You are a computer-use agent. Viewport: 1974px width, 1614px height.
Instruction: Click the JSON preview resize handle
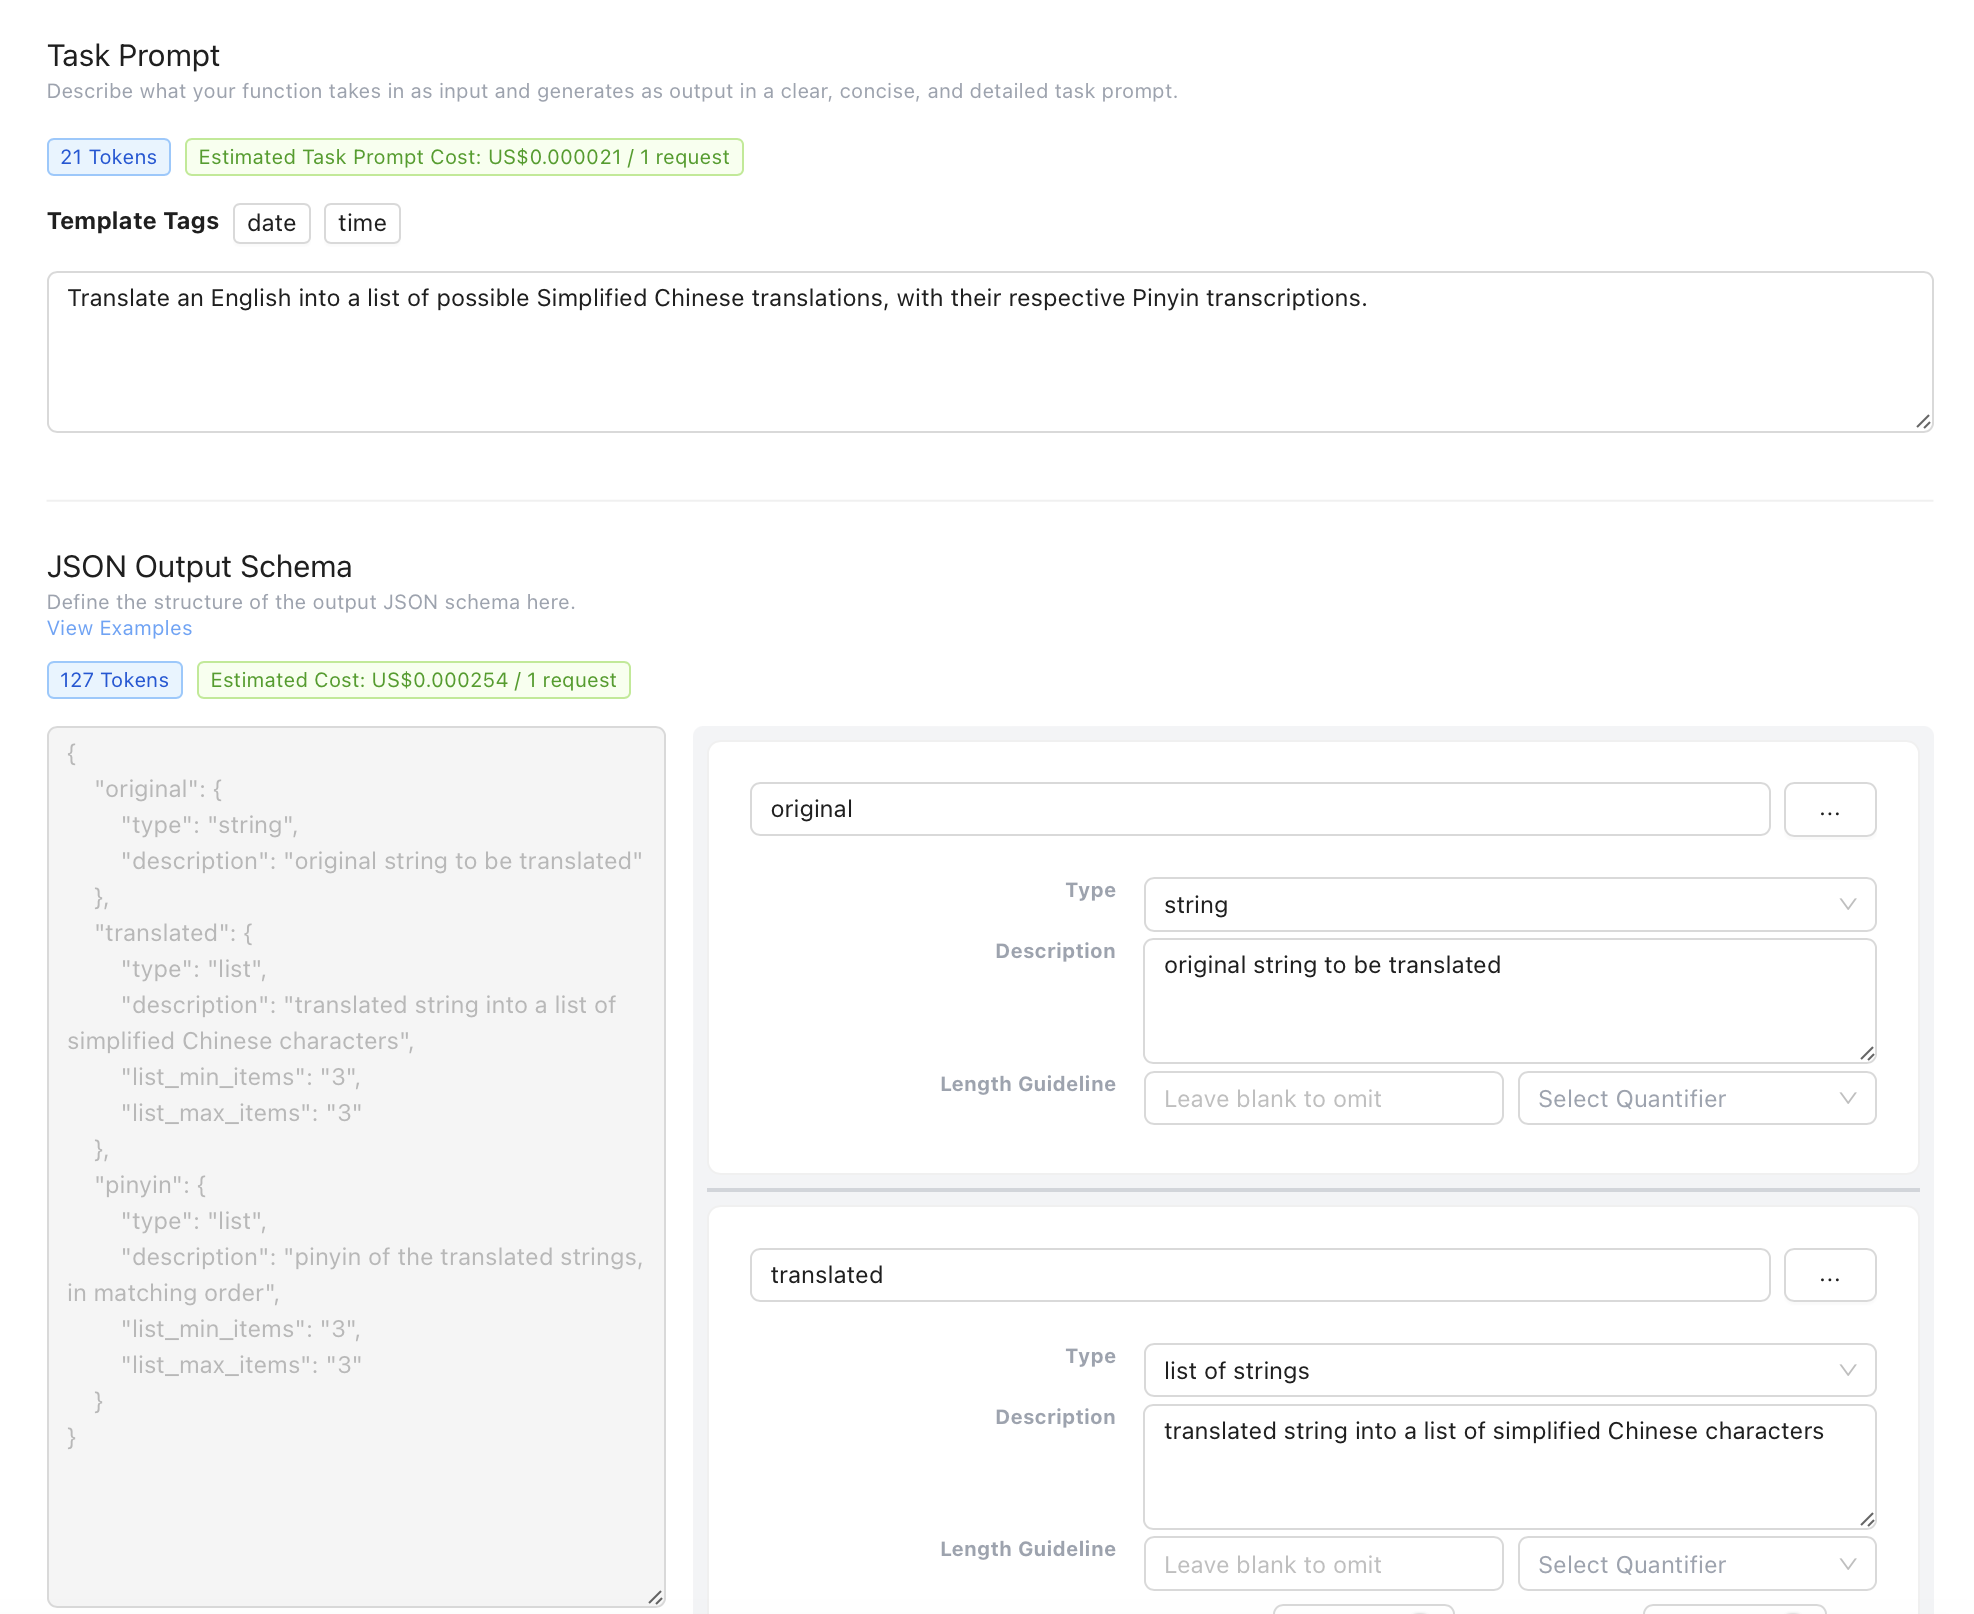(x=655, y=1597)
